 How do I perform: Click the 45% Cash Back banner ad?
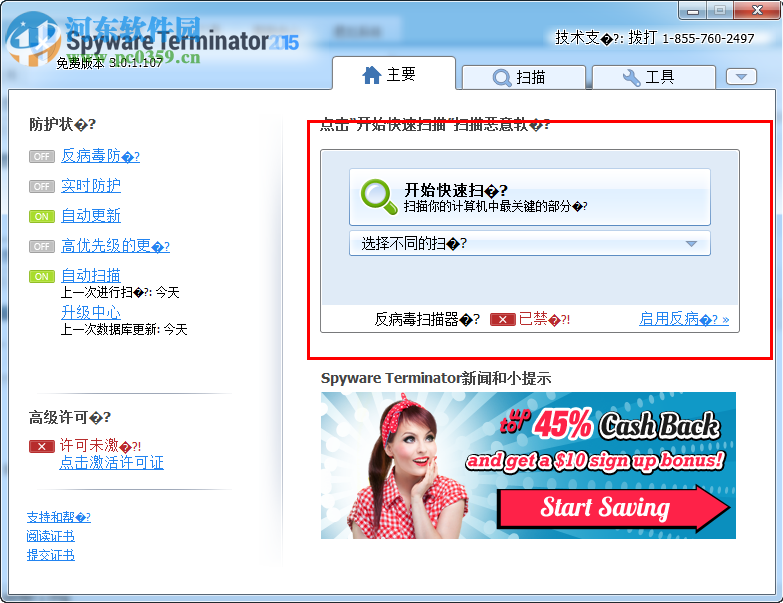tap(528, 466)
